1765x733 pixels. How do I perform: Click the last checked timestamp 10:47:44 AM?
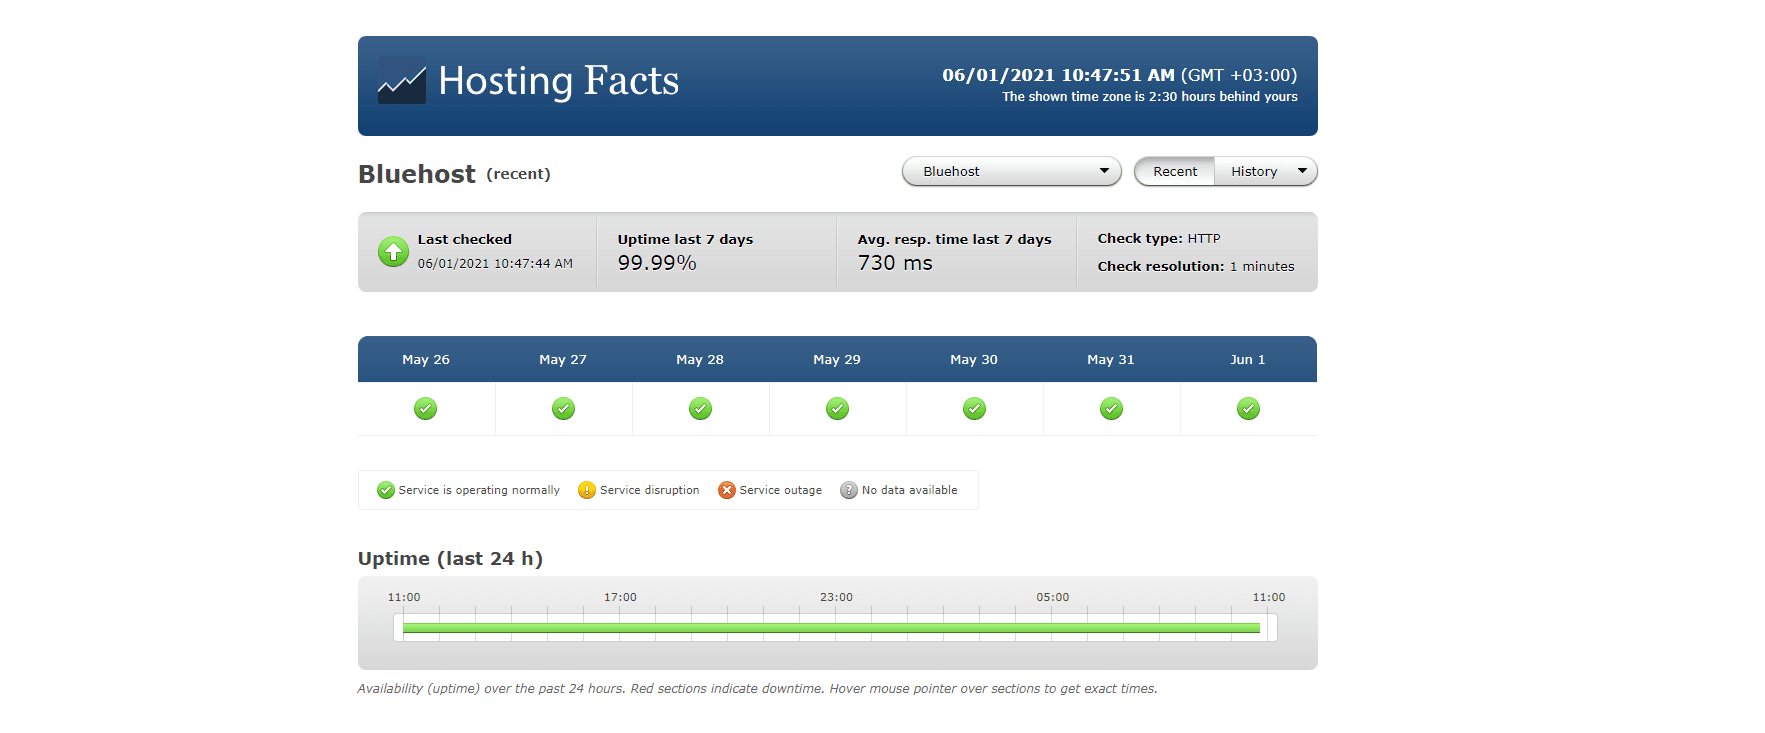coord(495,264)
